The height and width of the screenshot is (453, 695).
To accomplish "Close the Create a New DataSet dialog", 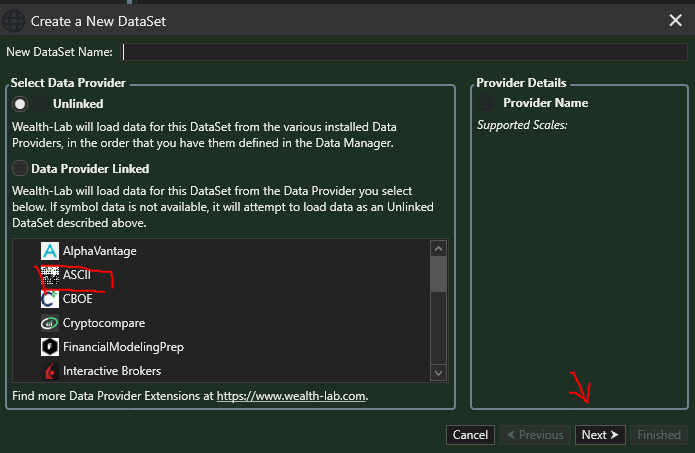I will click(675, 19).
